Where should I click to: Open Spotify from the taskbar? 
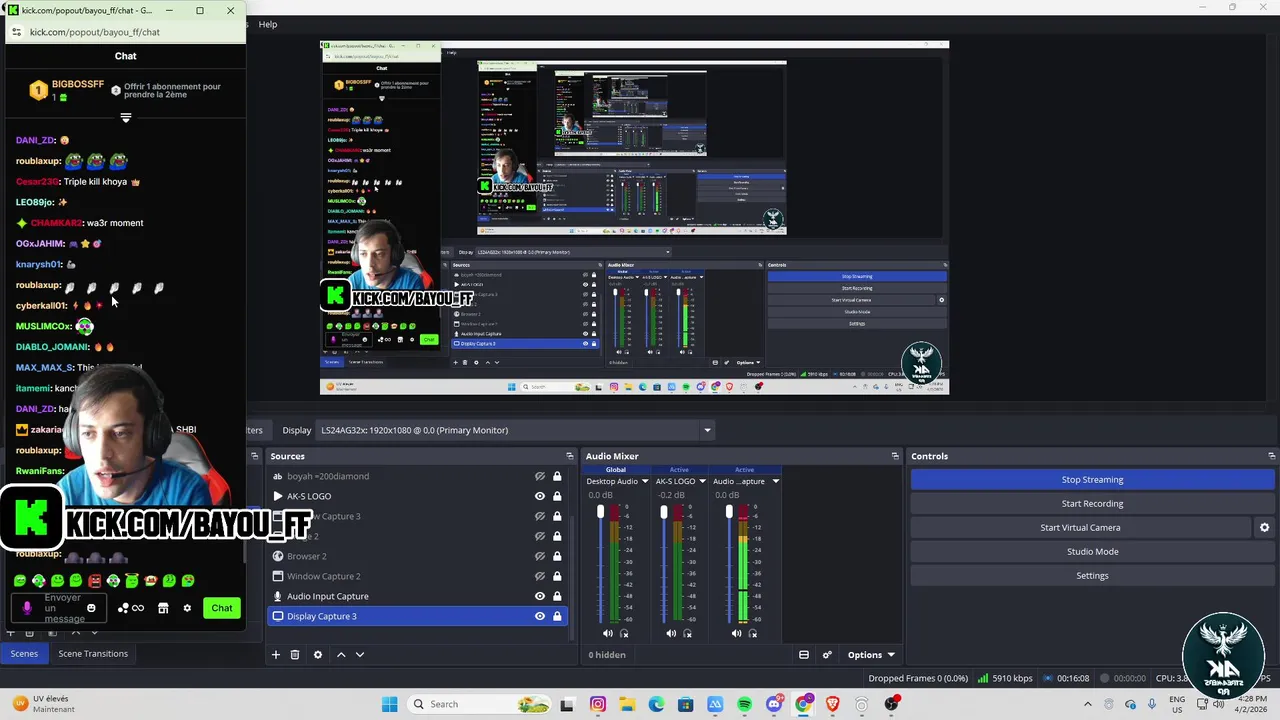(x=744, y=704)
